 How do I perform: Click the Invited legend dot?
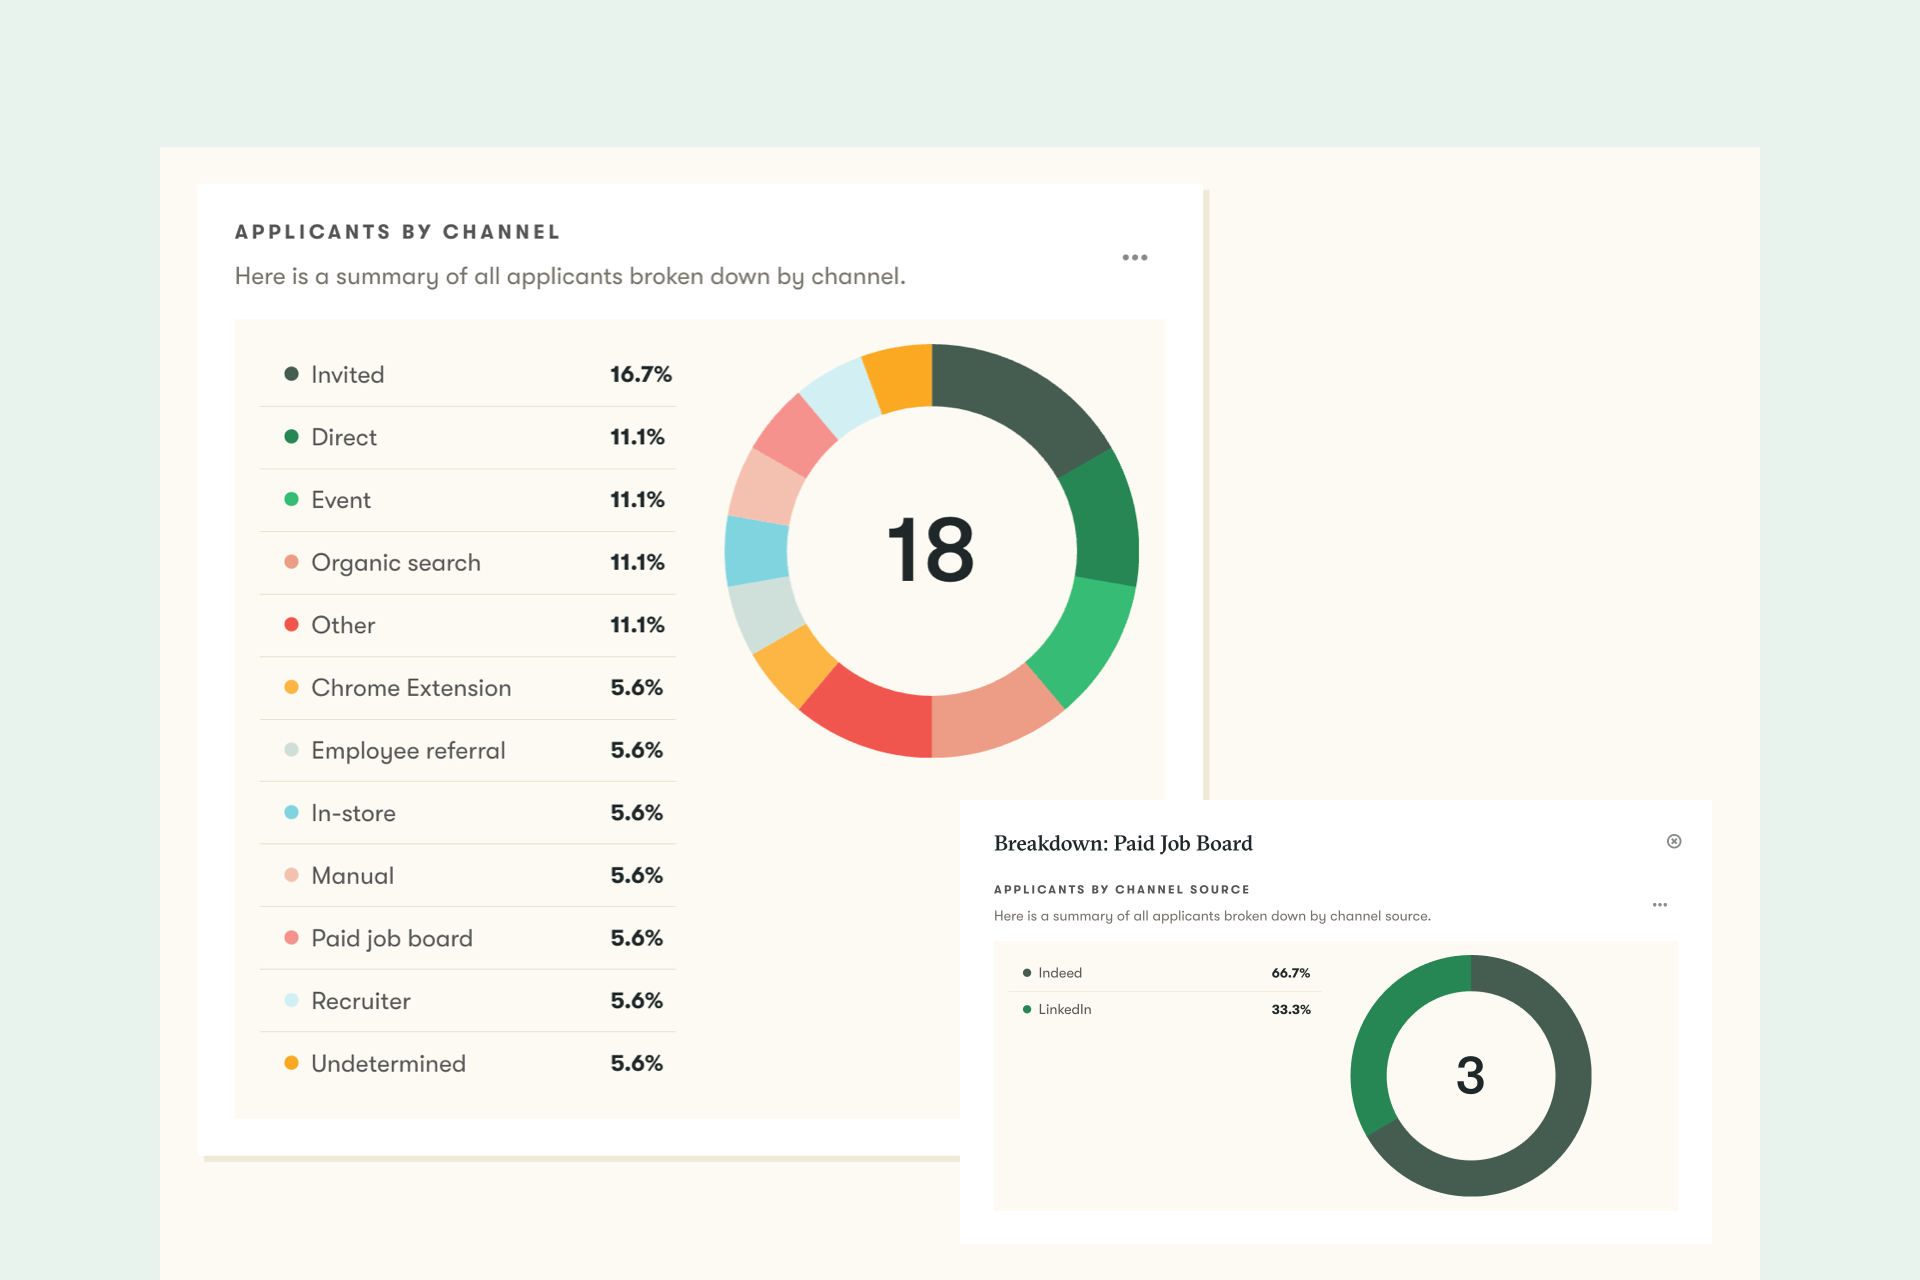point(291,374)
